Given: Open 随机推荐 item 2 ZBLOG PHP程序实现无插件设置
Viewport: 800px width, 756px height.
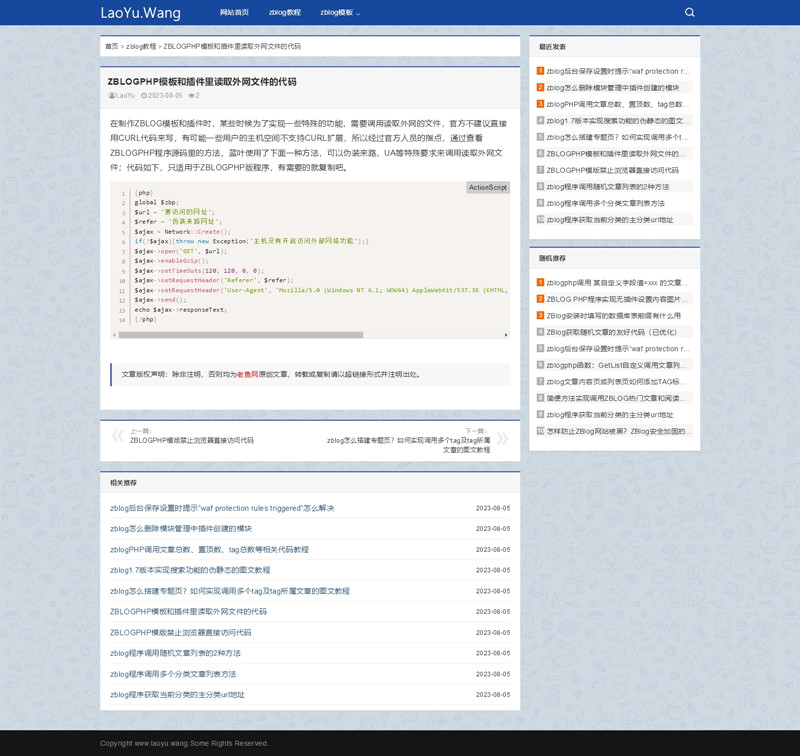Looking at the screenshot, I should tap(617, 299).
